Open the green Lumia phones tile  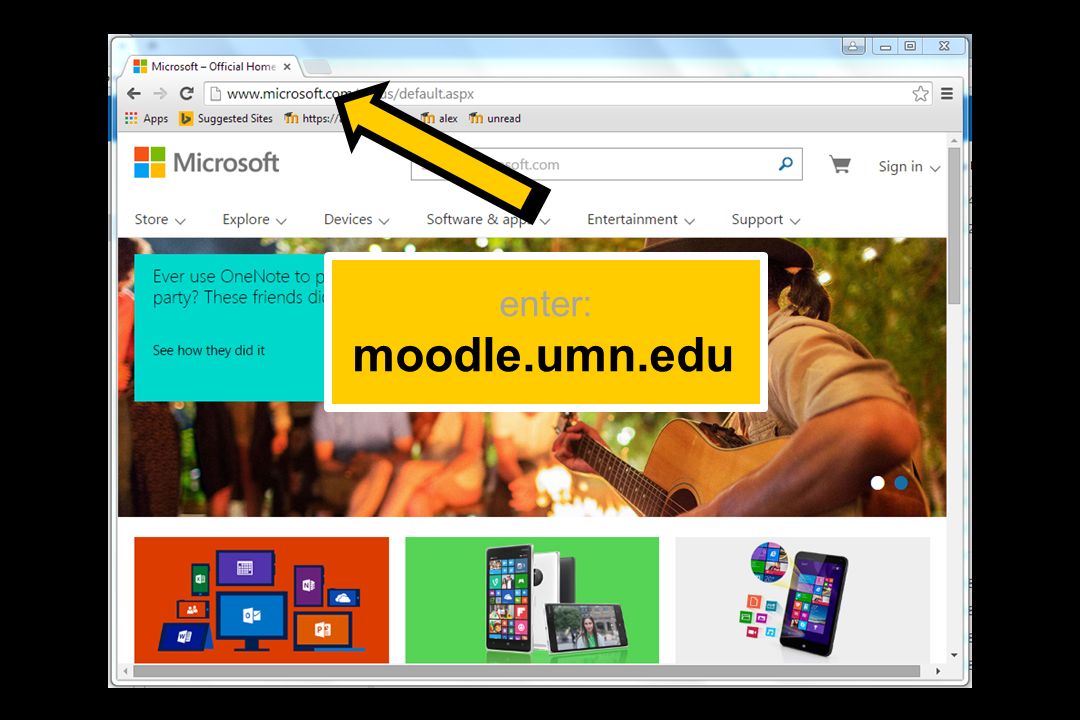click(532, 600)
